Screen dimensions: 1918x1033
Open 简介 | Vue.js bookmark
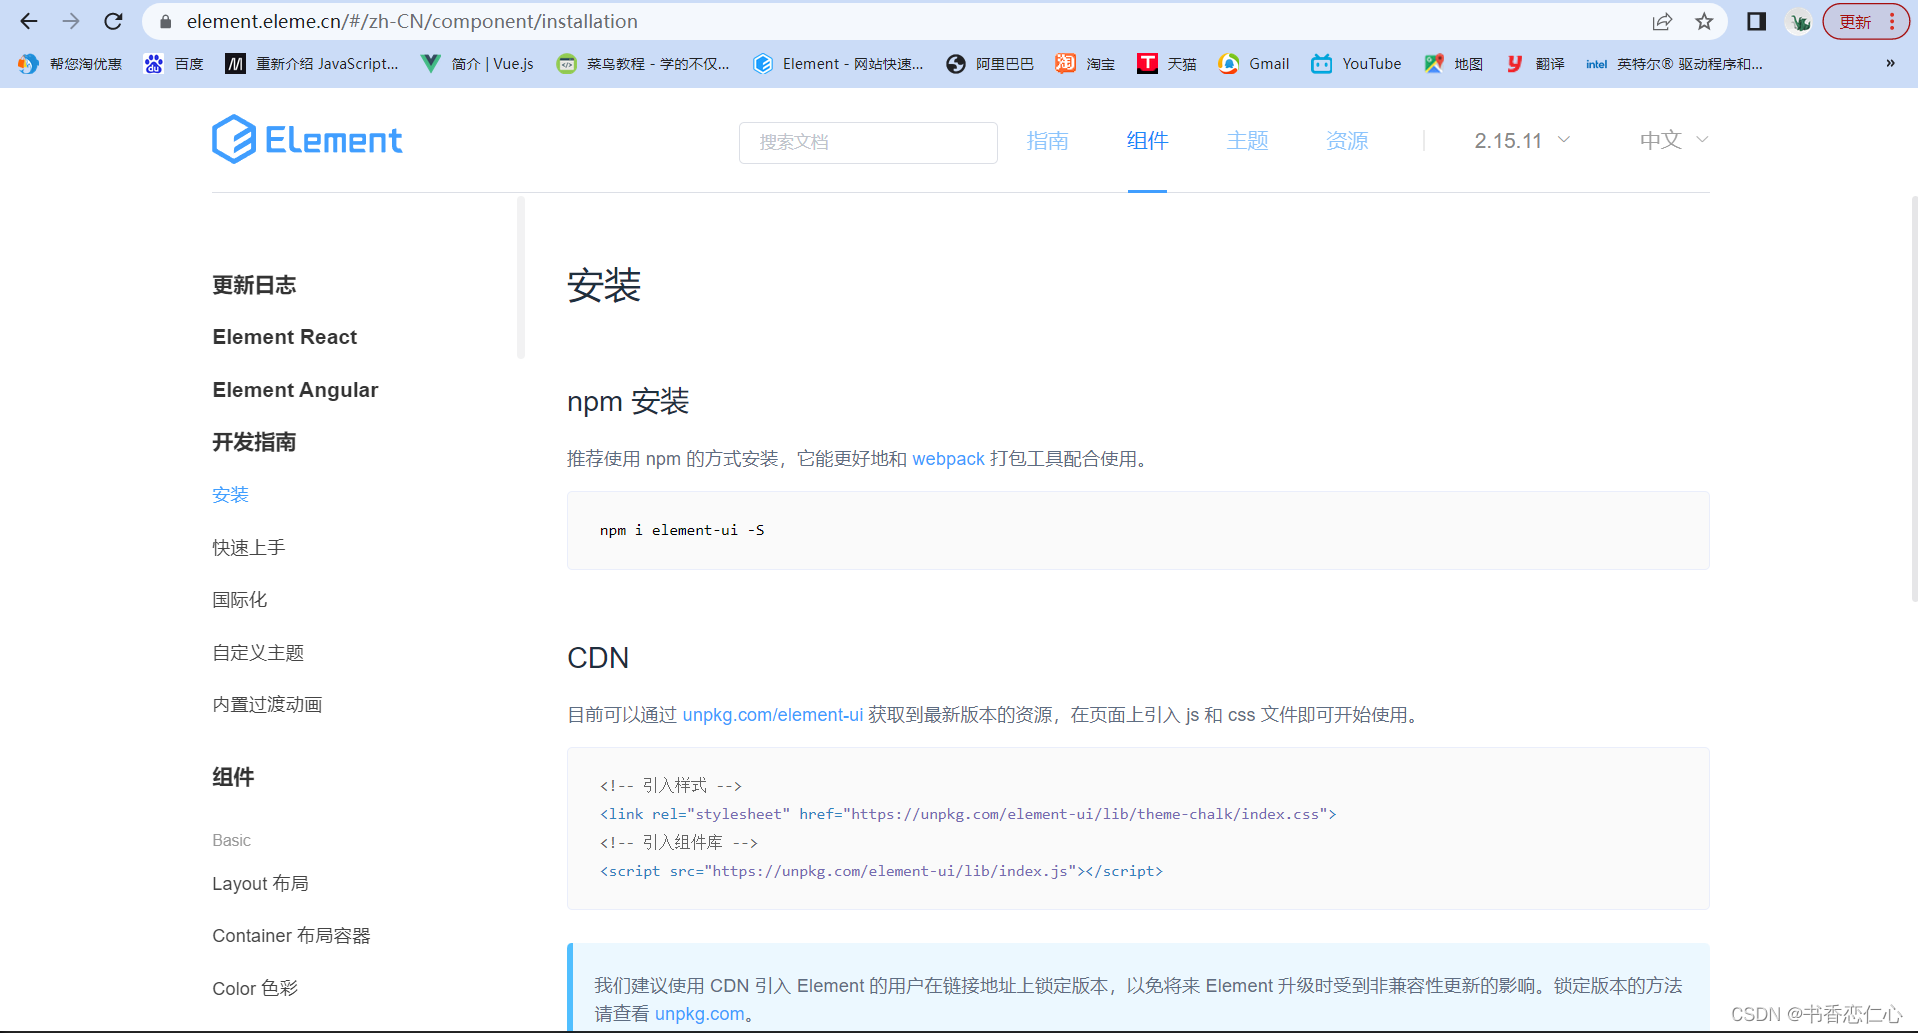477,64
